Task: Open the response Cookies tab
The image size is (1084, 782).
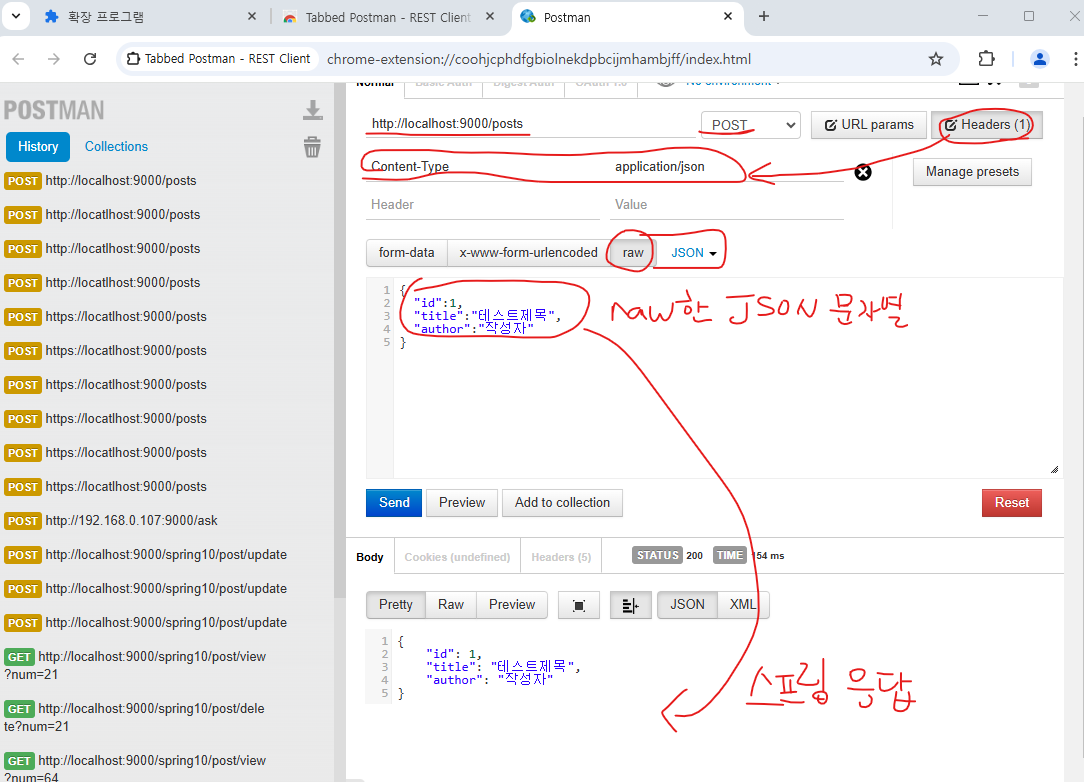Action: pyautogui.click(x=457, y=557)
